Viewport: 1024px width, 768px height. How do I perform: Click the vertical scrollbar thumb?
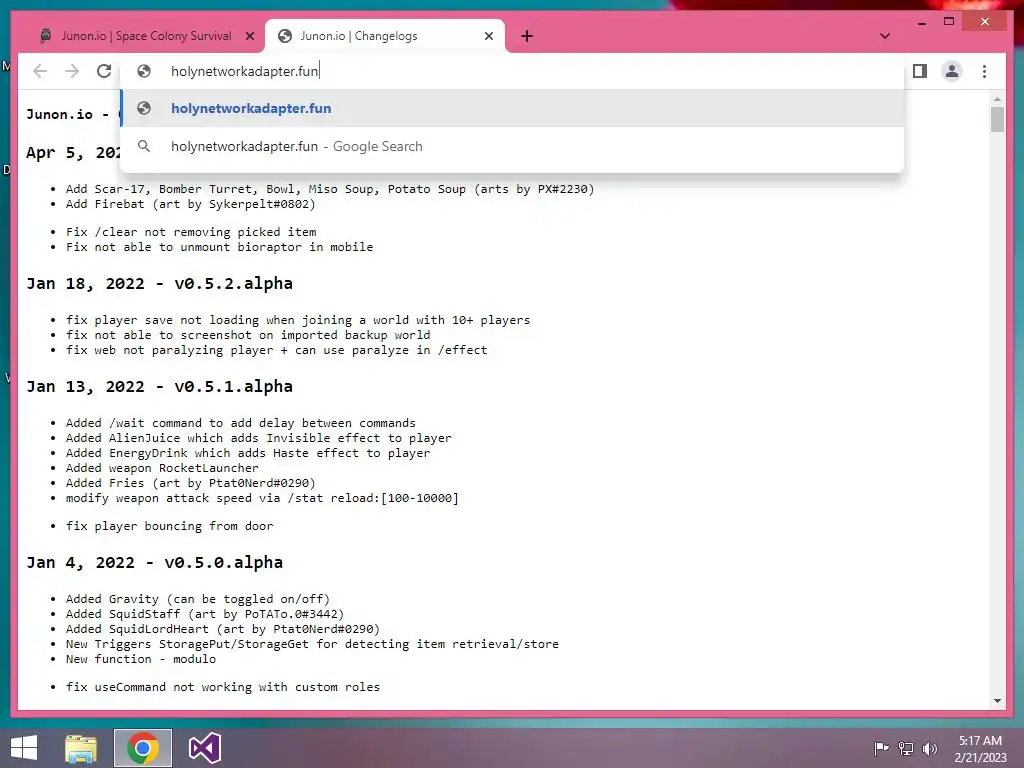click(997, 120)
